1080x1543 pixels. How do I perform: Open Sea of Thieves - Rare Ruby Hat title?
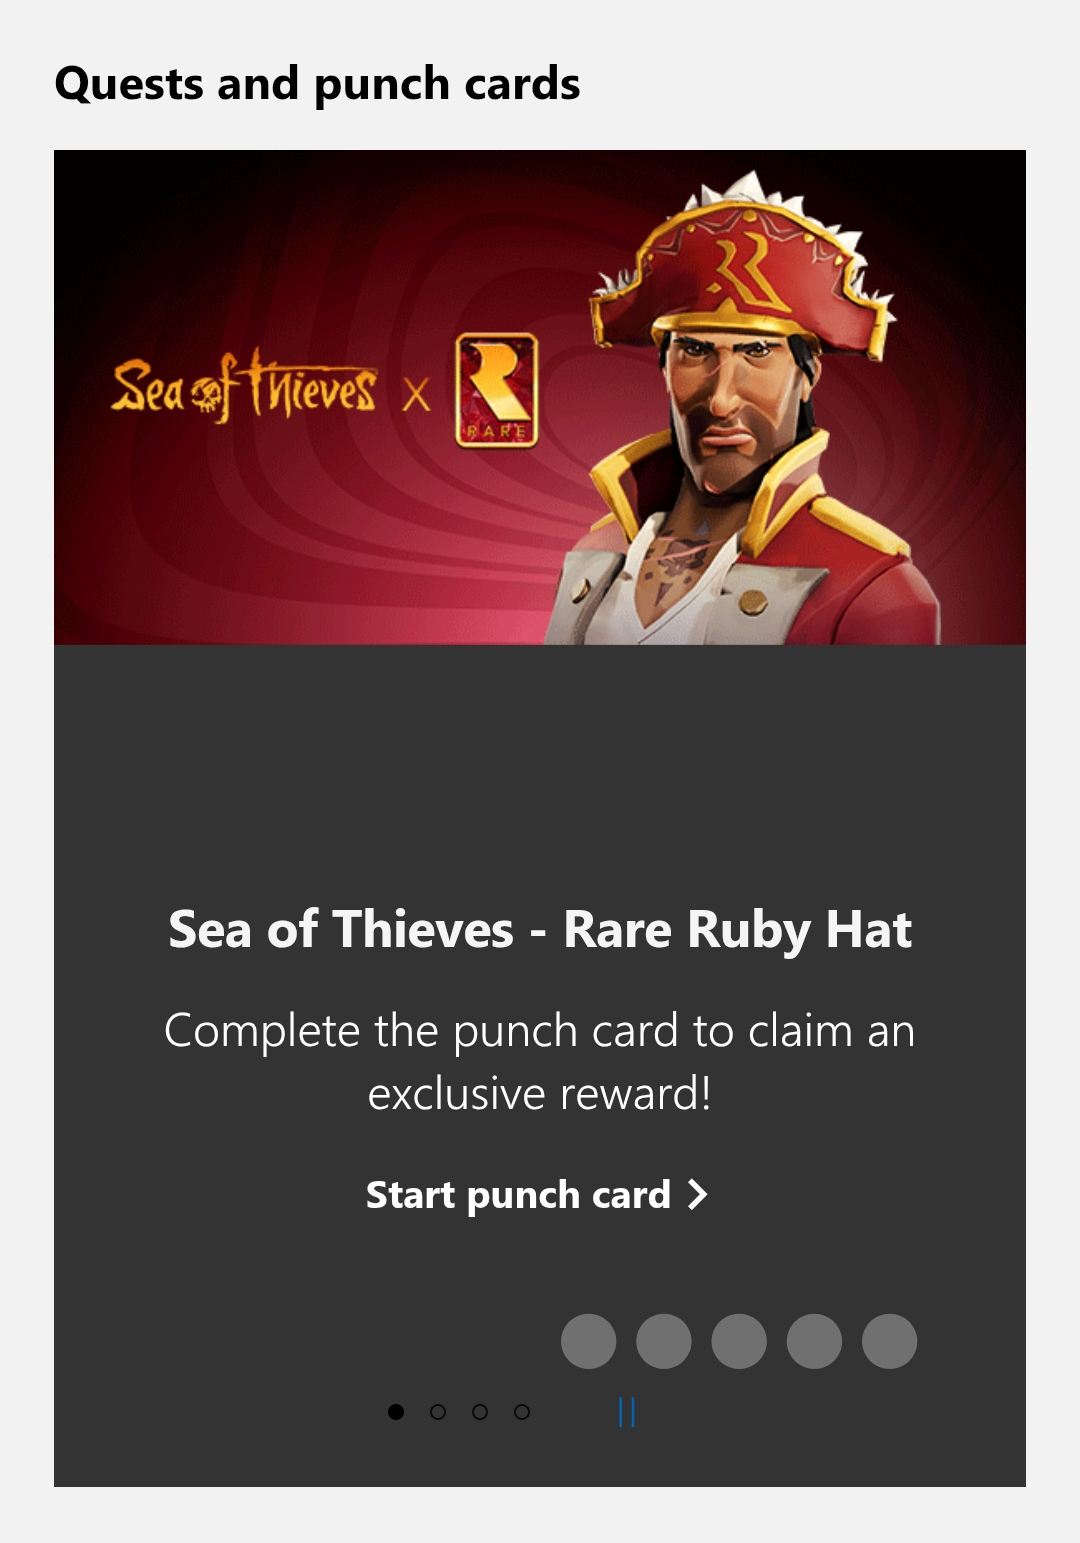[x=540, y=930]
